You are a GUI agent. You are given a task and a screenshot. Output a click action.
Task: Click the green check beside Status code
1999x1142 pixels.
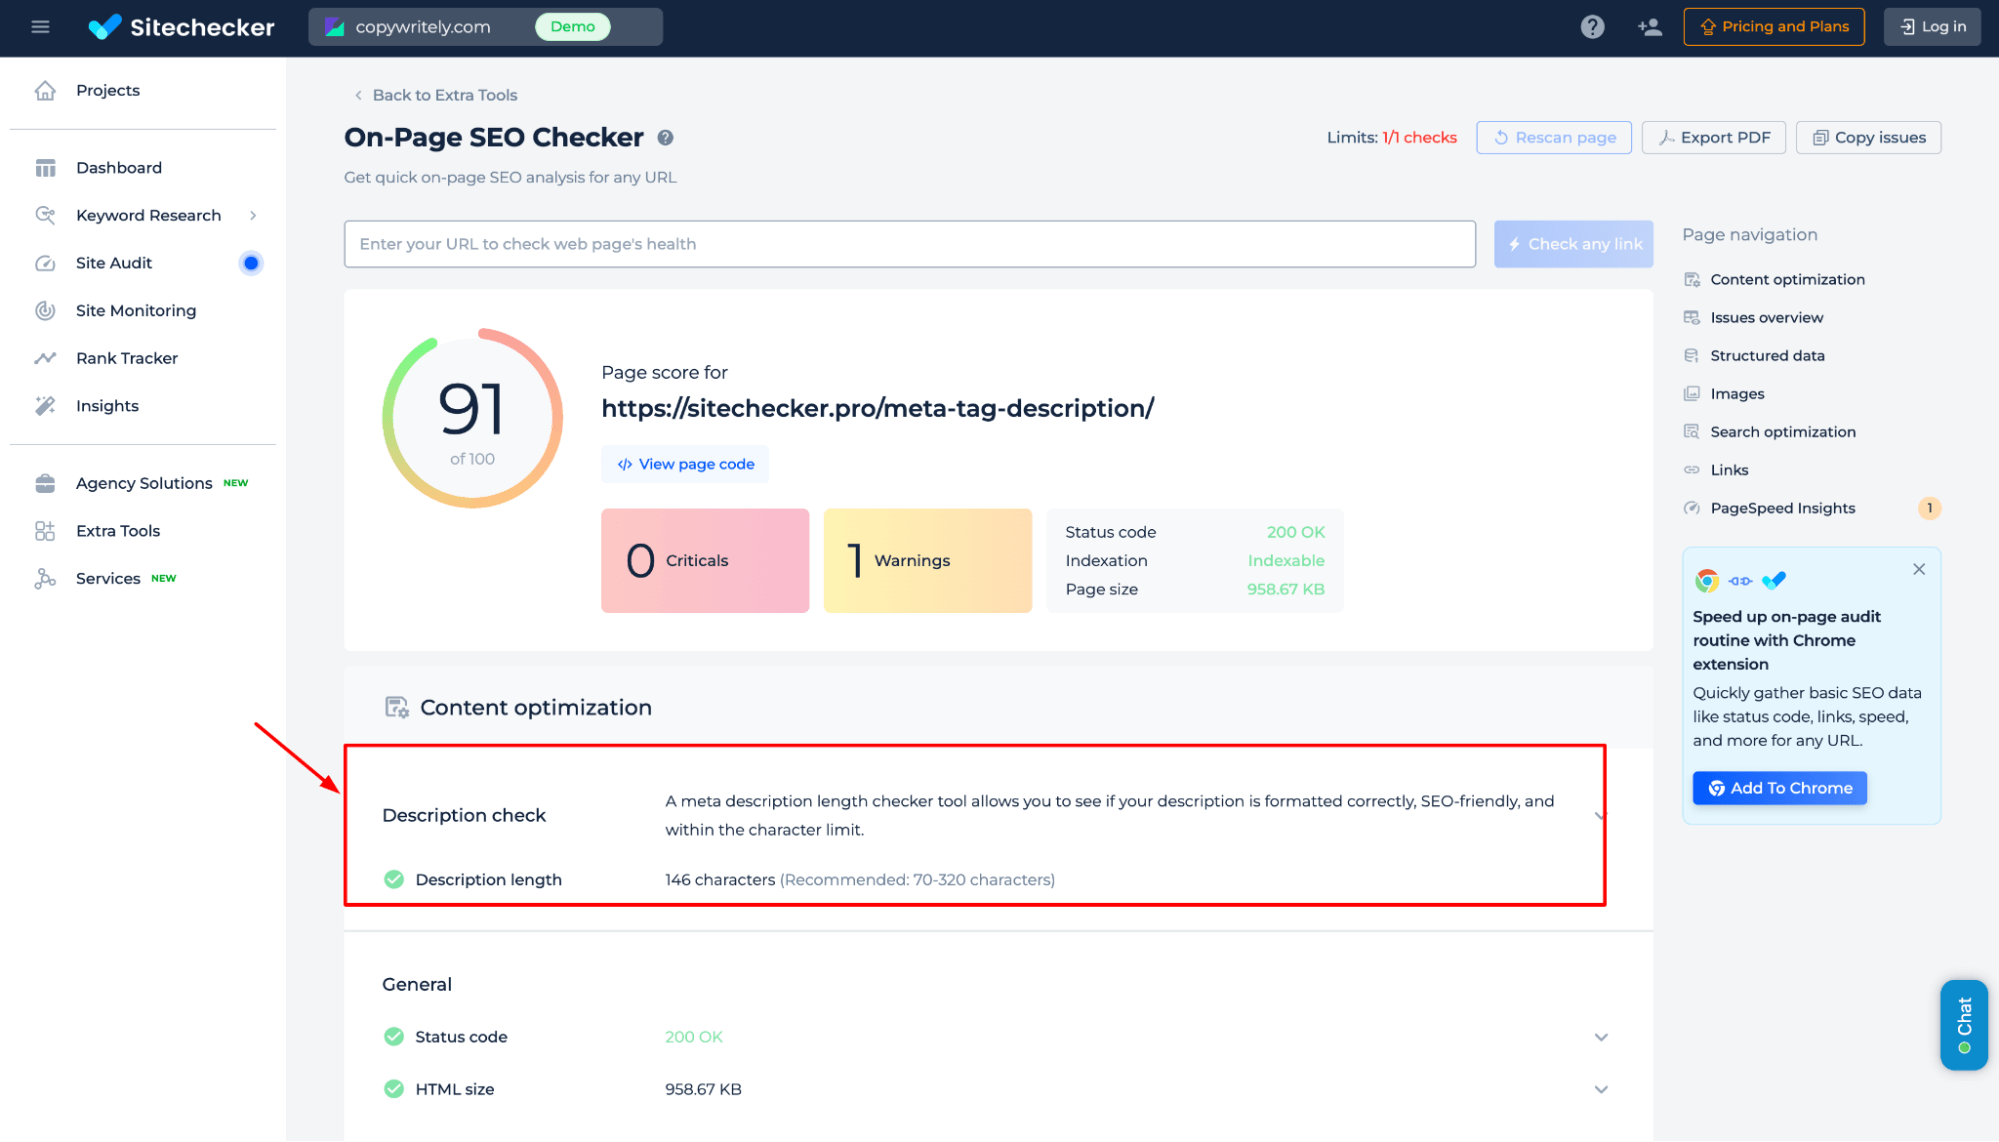click(394, 1037)
